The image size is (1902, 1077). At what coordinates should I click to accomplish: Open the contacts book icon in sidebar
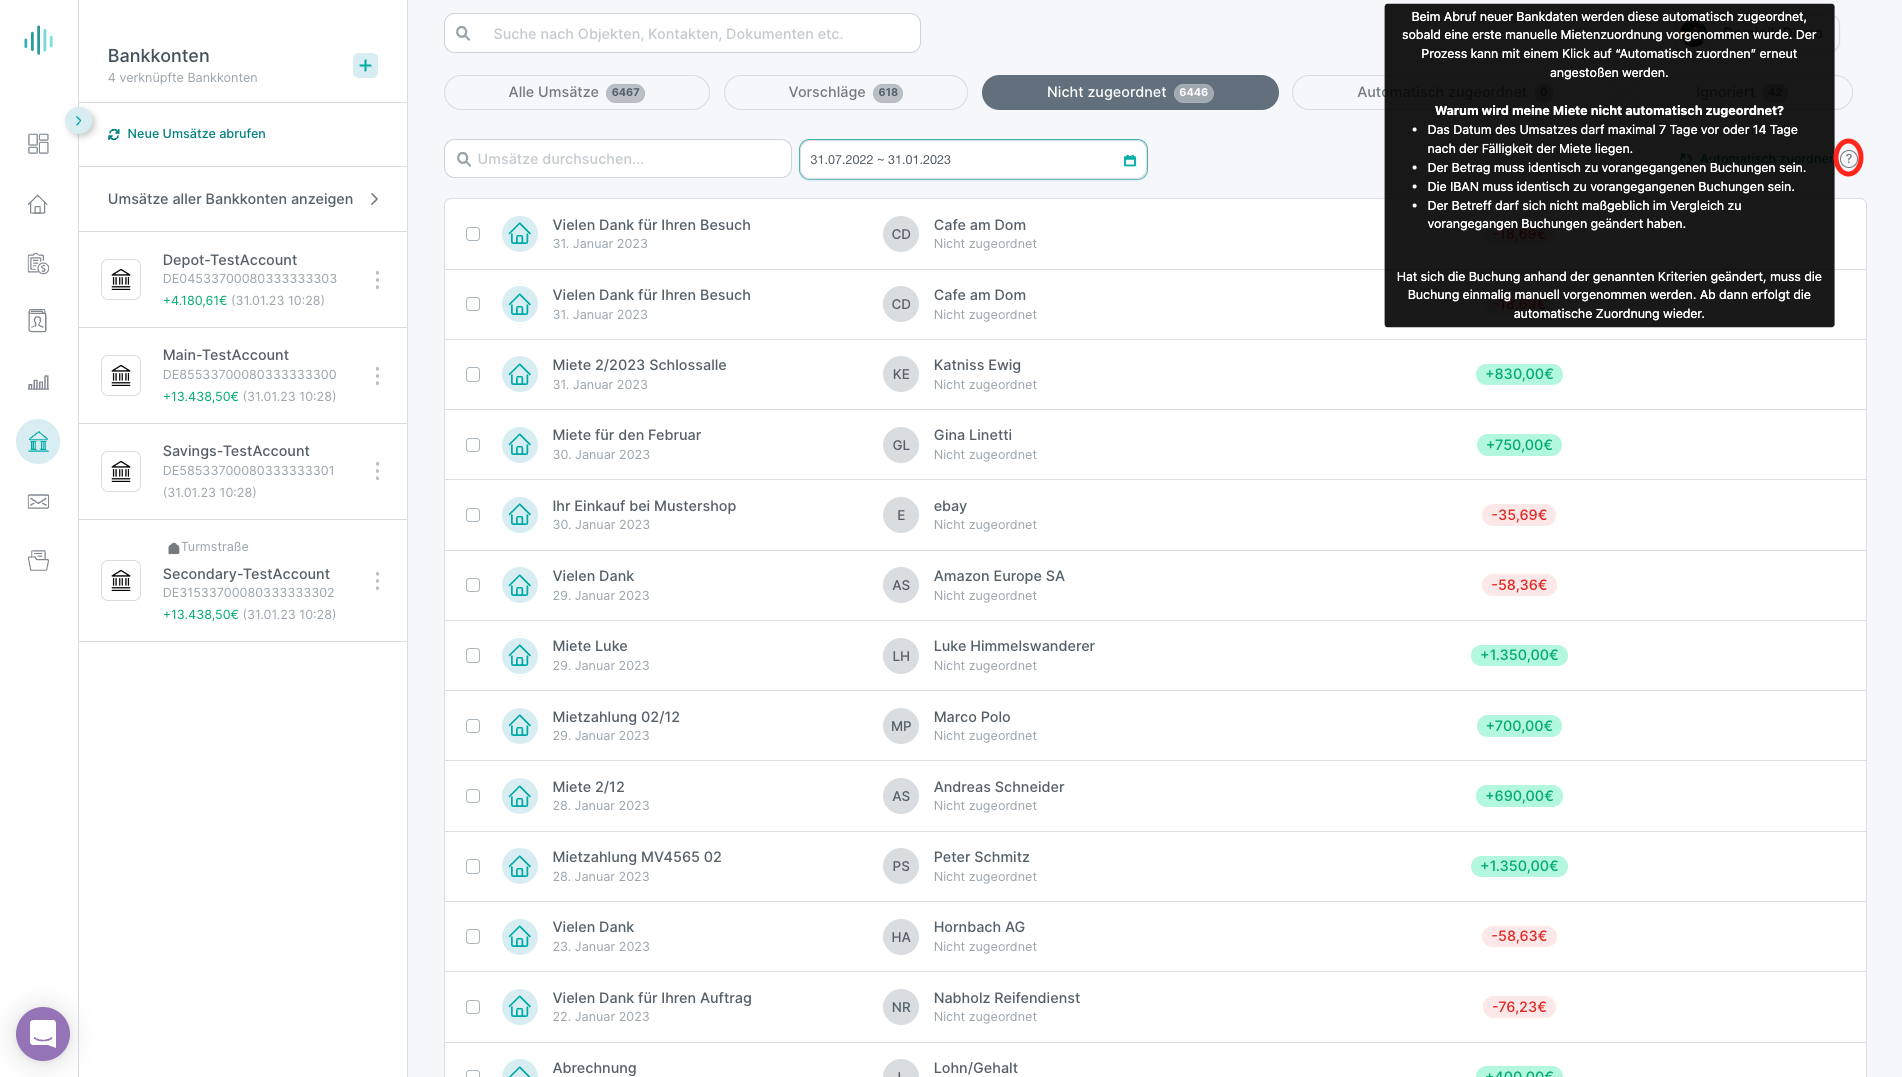pos(38,321)
